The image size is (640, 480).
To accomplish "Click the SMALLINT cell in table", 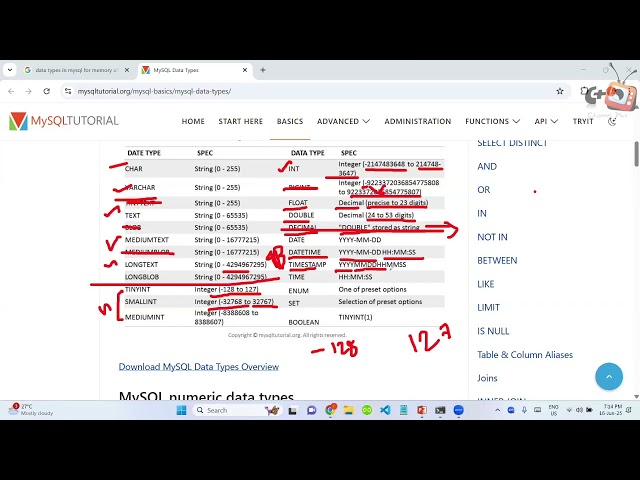I will [x=141, y=302].
